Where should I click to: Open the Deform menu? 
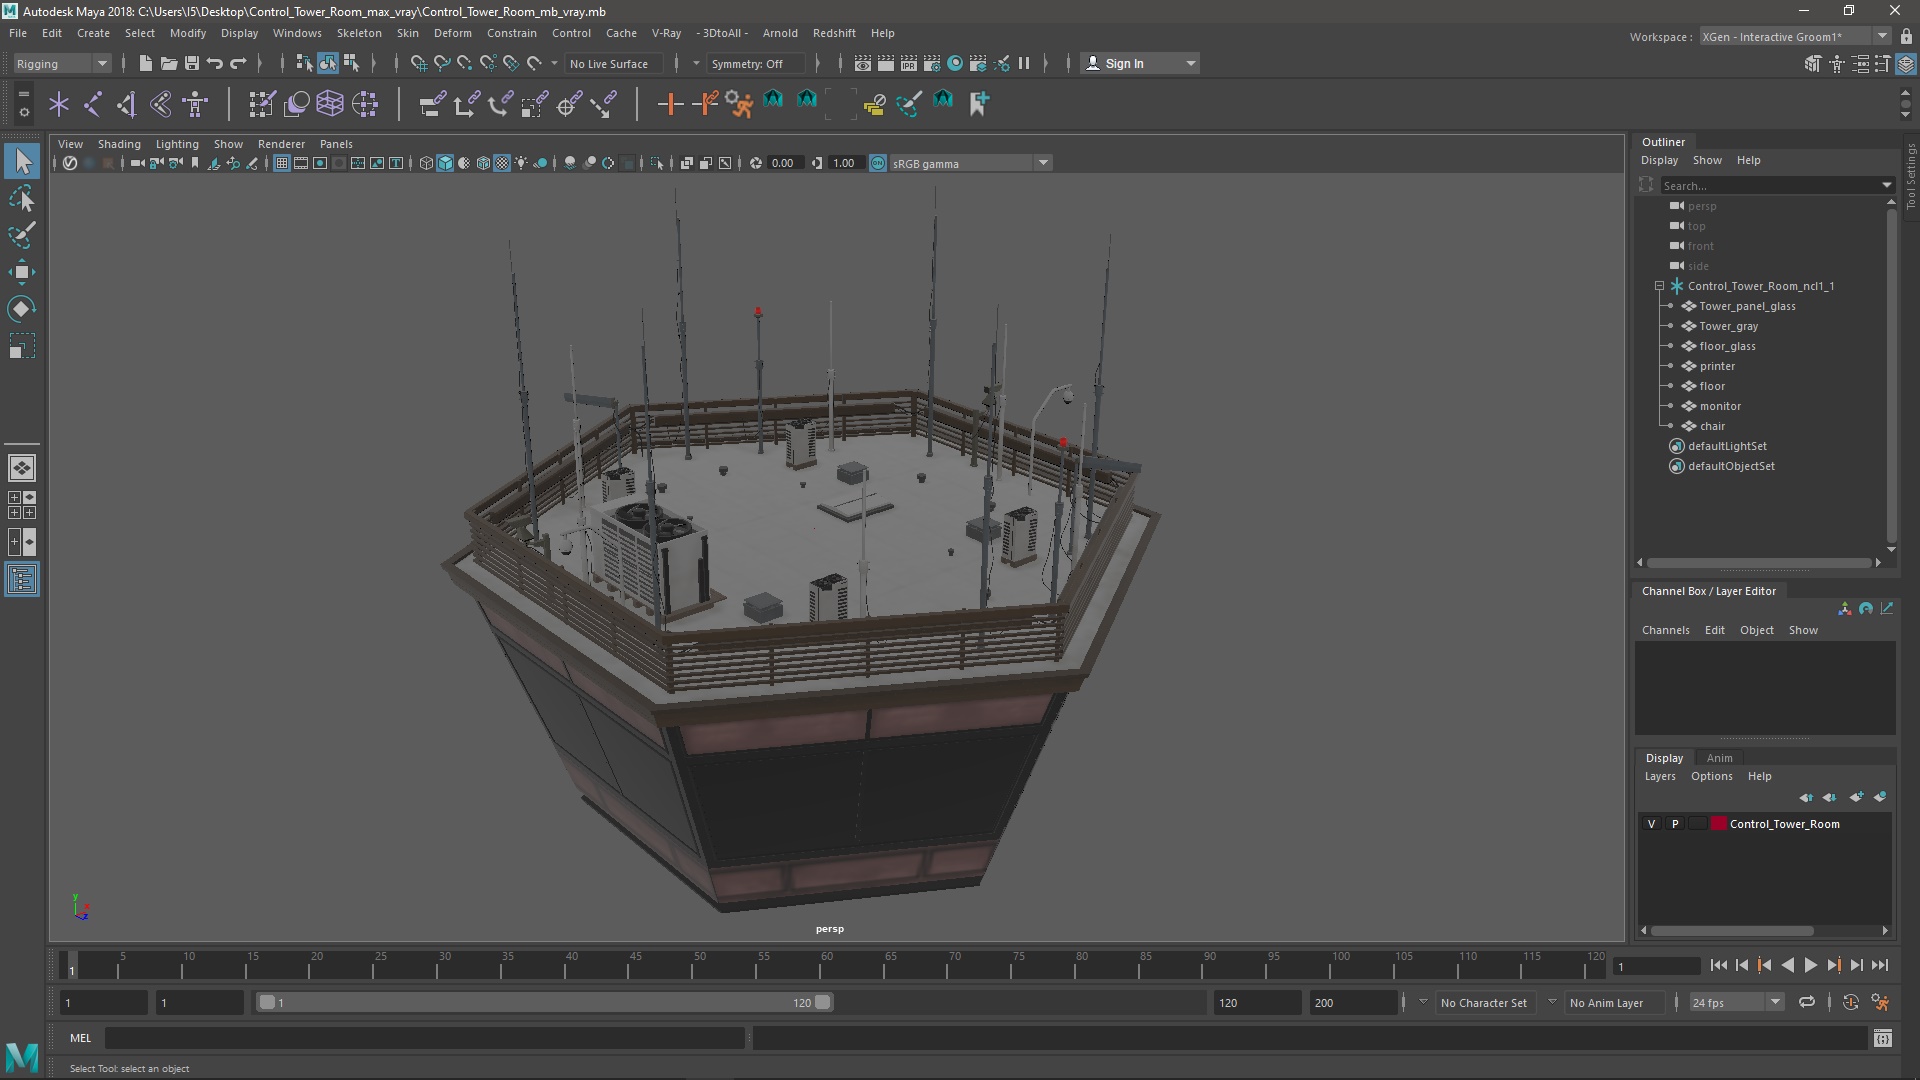[452, 33]
